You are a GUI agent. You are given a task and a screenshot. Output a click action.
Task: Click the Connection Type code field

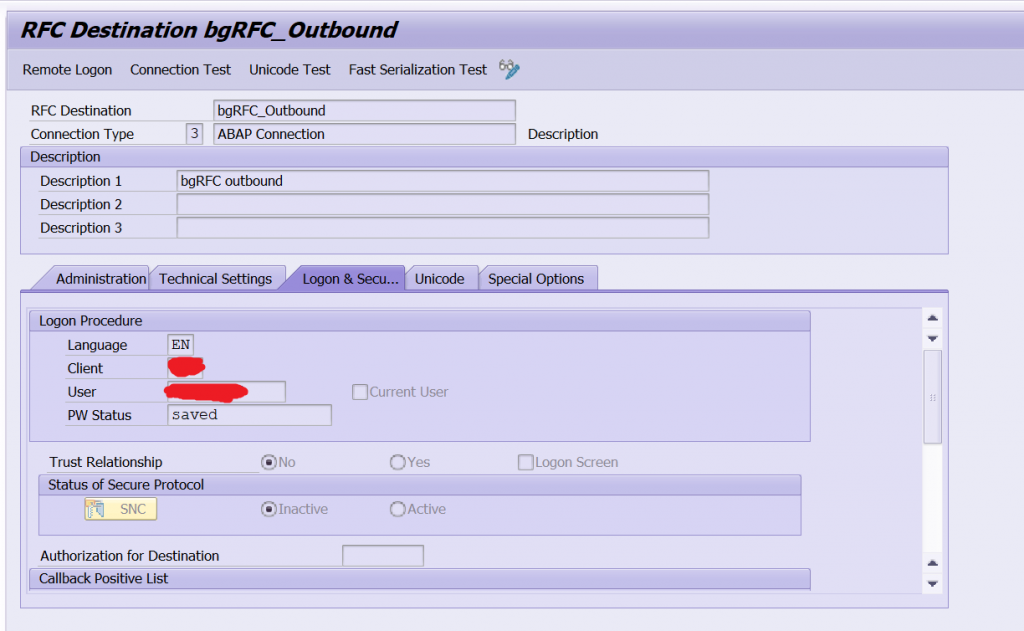click(x=194, y=134)
